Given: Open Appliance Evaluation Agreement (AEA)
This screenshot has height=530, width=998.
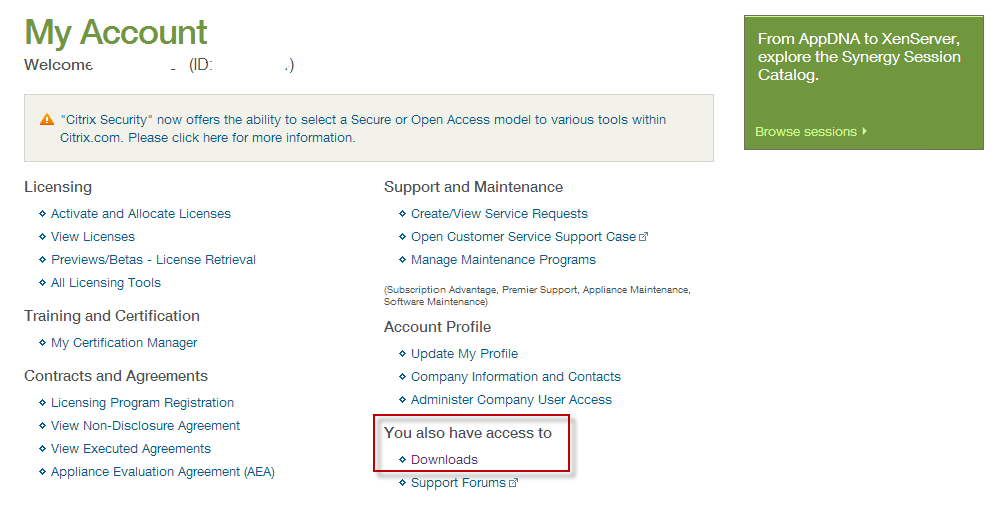Looking at the screenshot, I should pyautogui.click(x=162, y=472).
